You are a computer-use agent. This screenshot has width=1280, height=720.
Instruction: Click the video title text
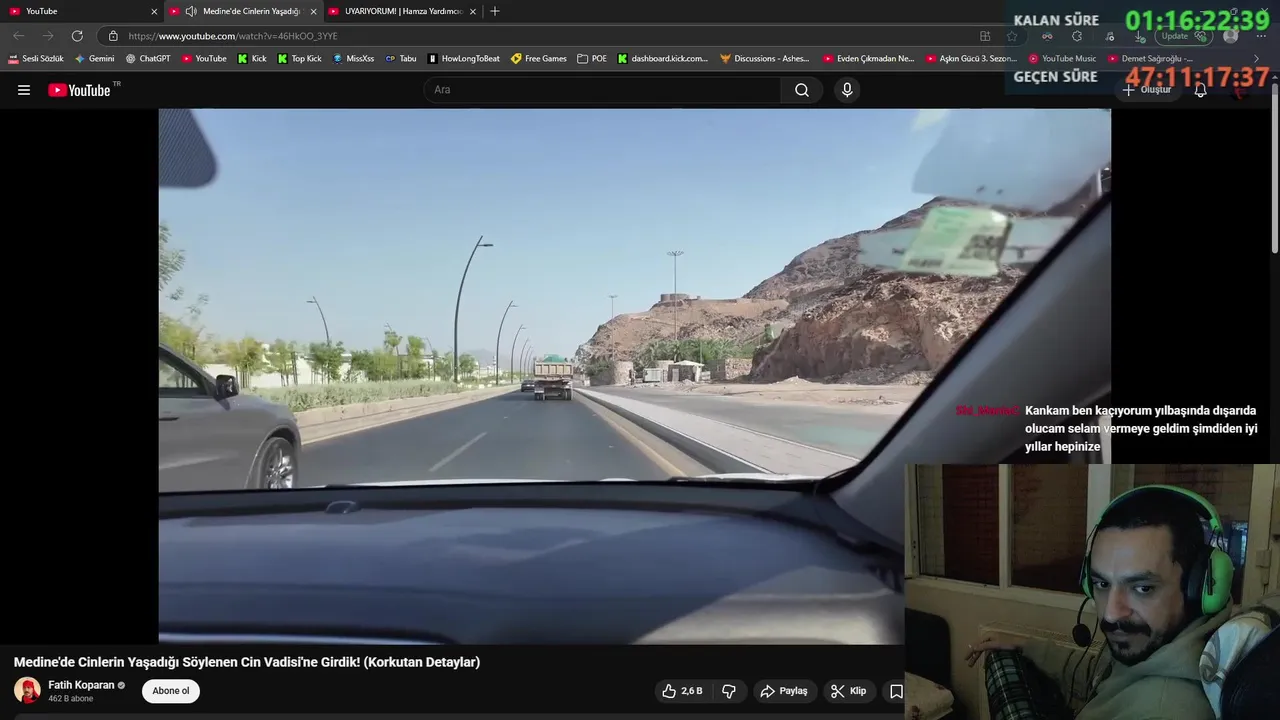pos(247,662)
